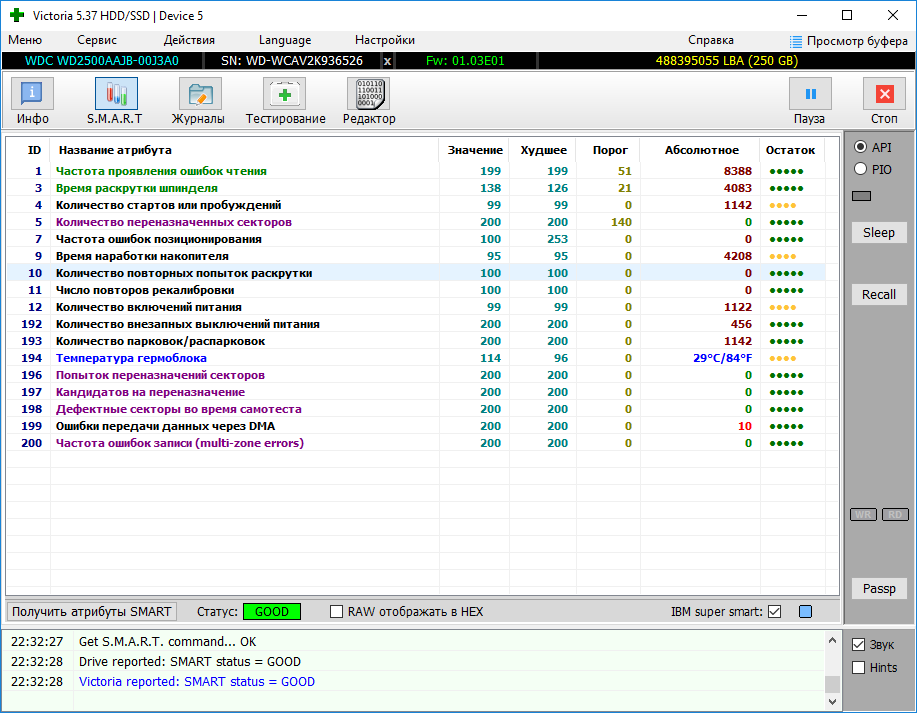917x713 pixels.
Task: Open the Настройки menu
Action: coord(384,40)
